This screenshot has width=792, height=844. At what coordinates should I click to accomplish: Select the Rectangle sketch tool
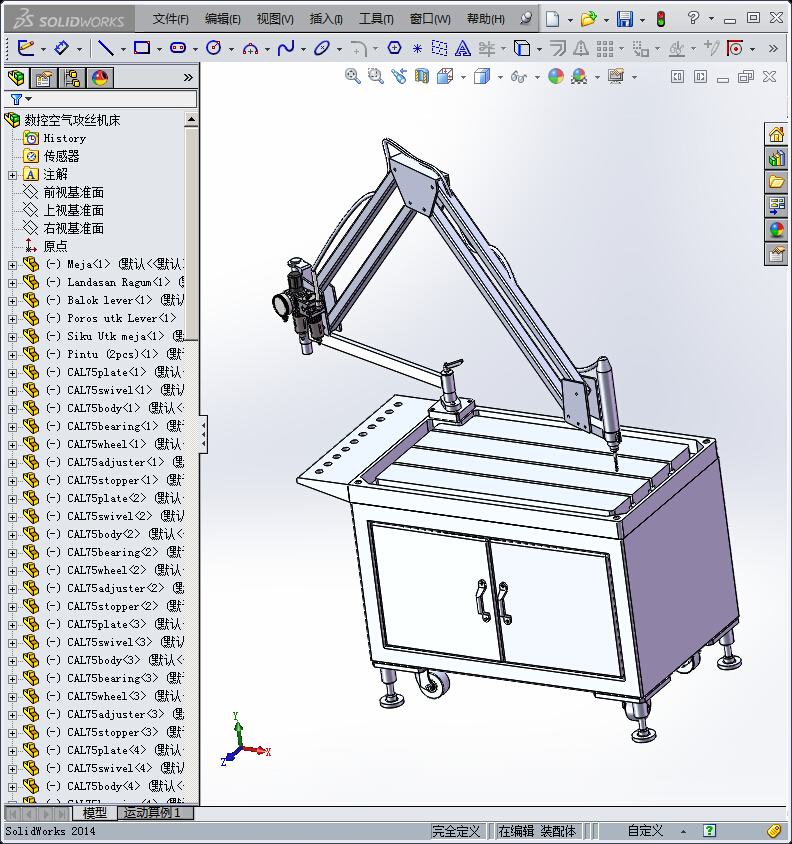click(142, 48)
